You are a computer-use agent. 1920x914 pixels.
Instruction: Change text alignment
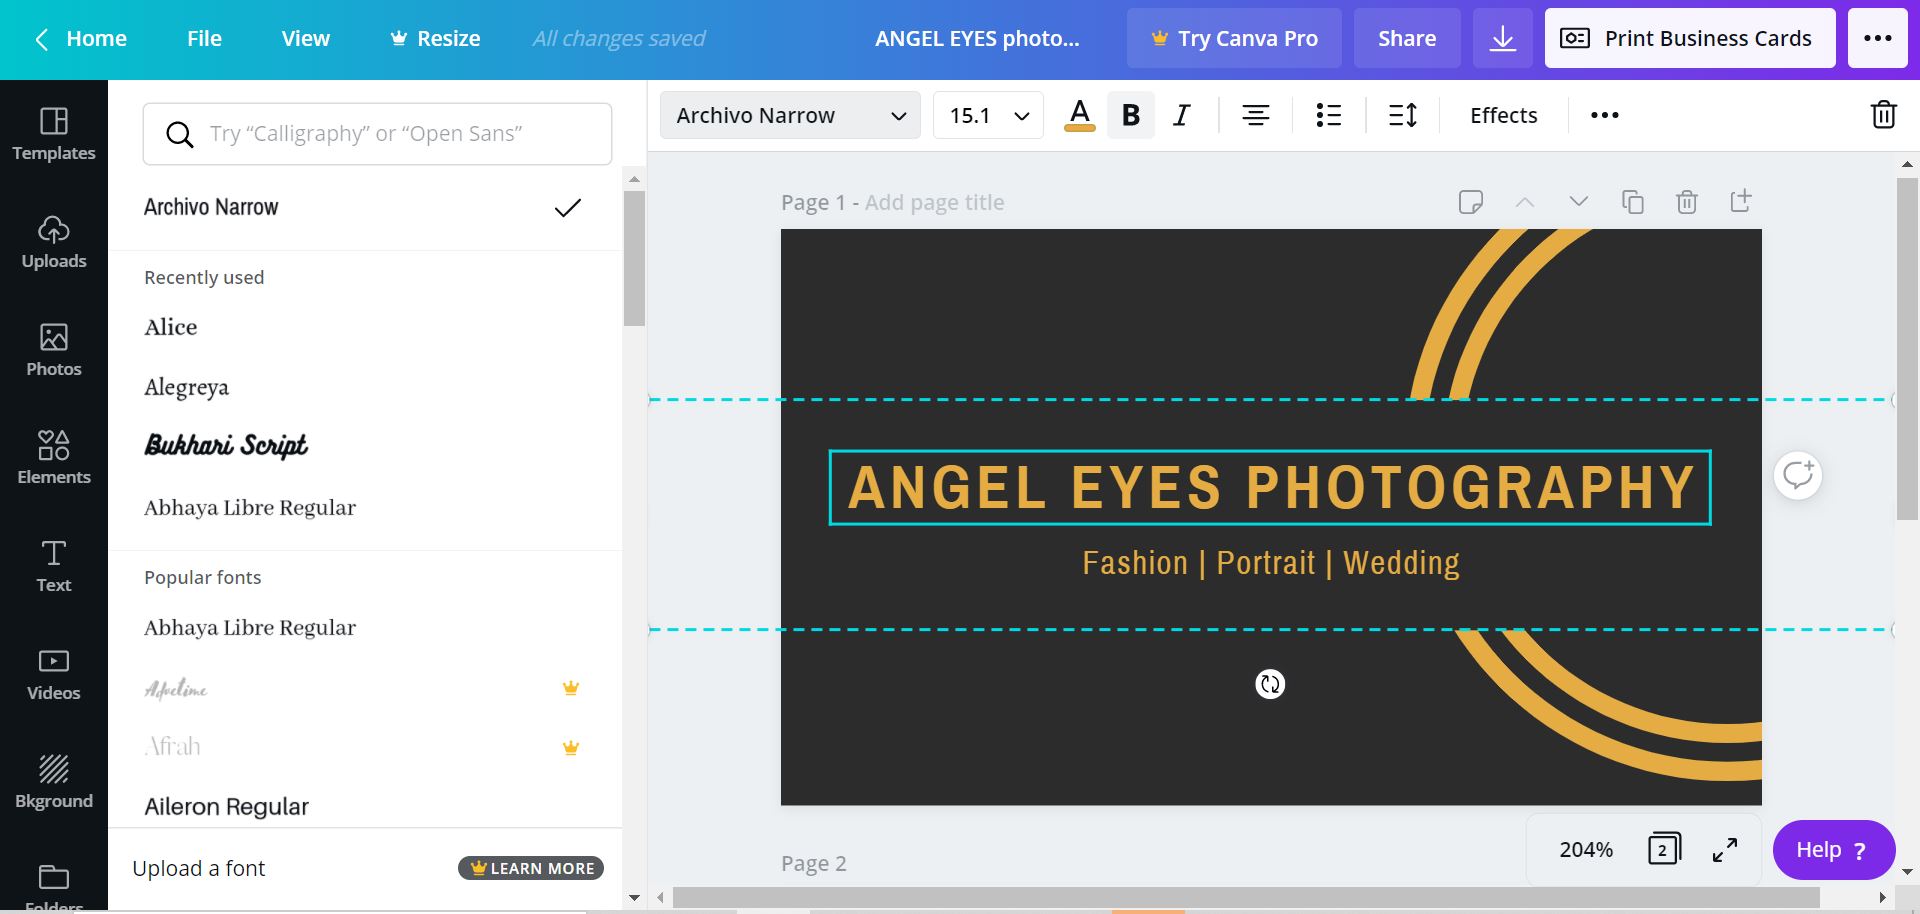tap(1256, 115)
